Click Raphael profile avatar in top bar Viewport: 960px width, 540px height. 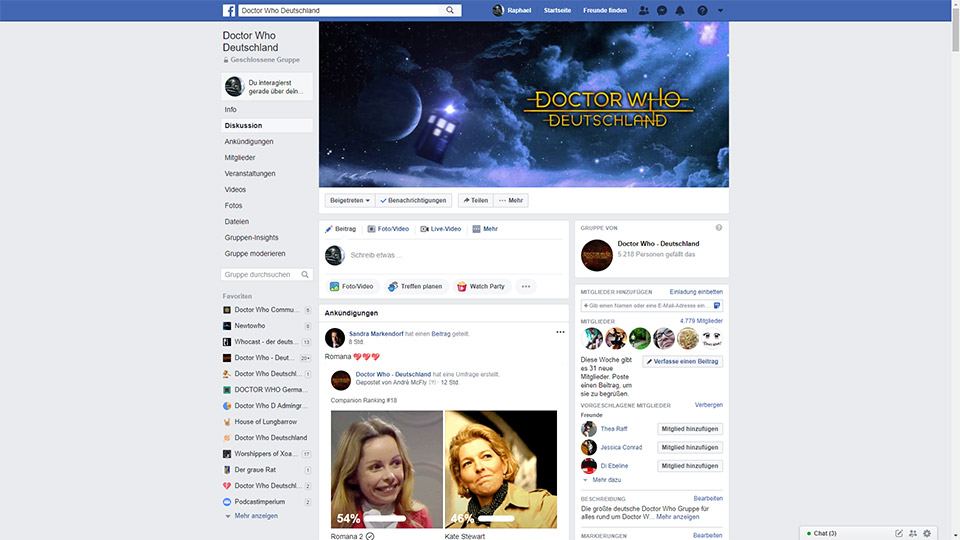(x=498, y=10)
